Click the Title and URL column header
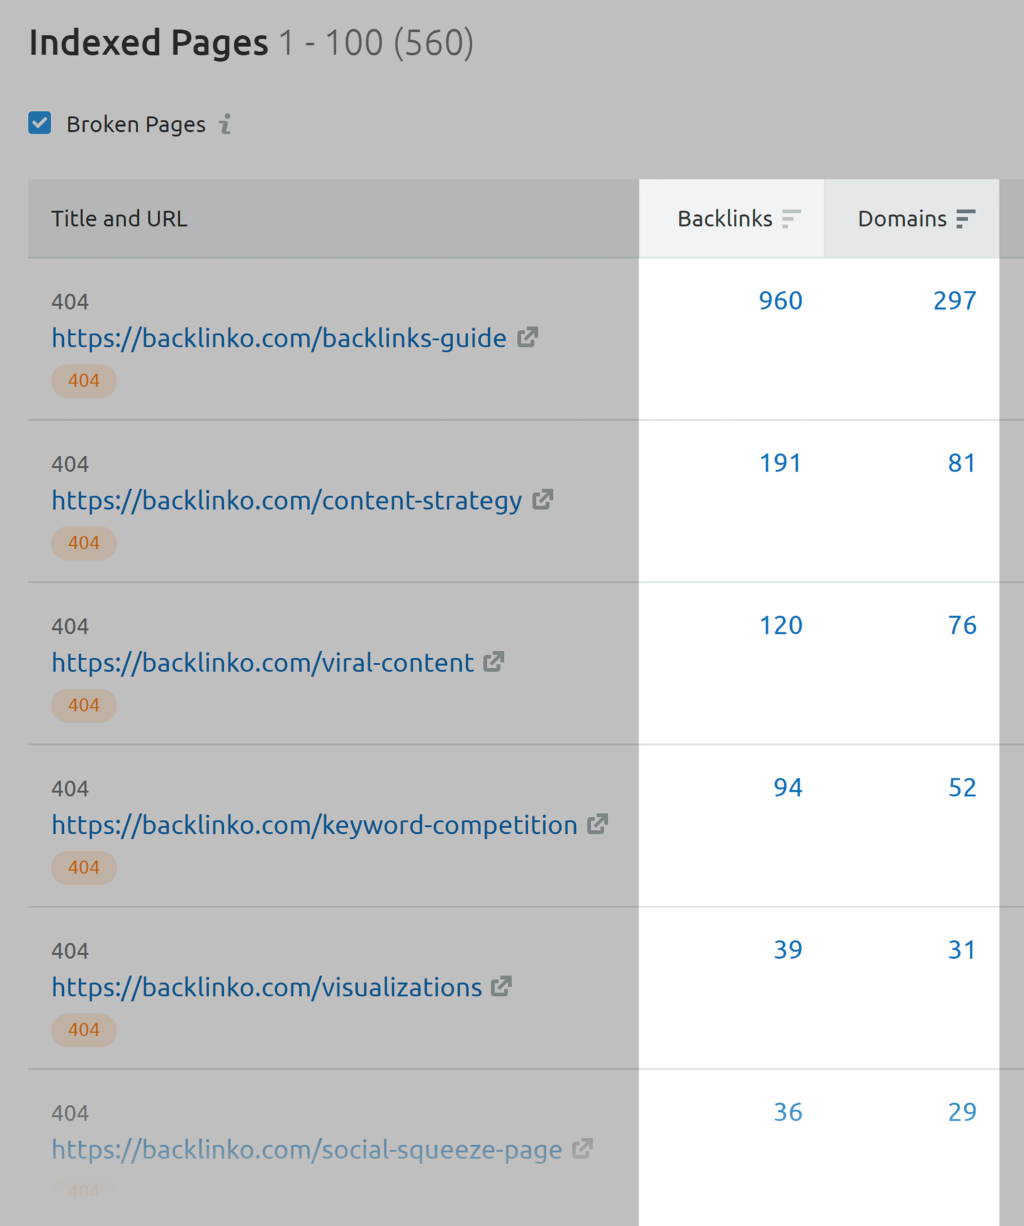1024x1226 pixels. click(x=120, y=218)
